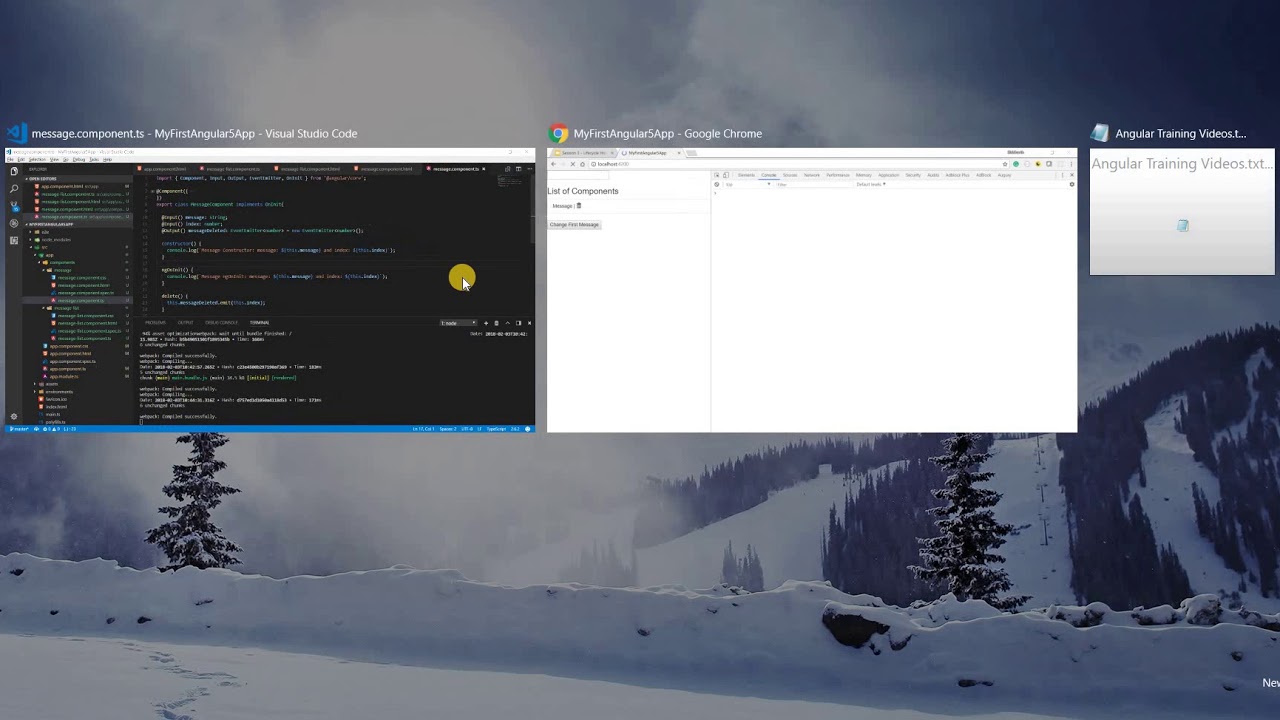1280x720 pixels.
Task: Select the TypeScript language mode in the status bar
Action: click(496, 429)
